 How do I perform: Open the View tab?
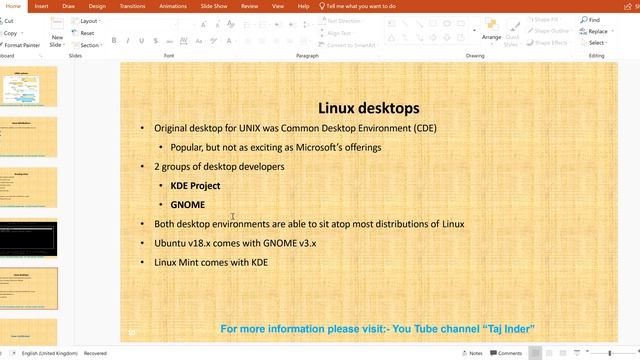click(278, 6)
